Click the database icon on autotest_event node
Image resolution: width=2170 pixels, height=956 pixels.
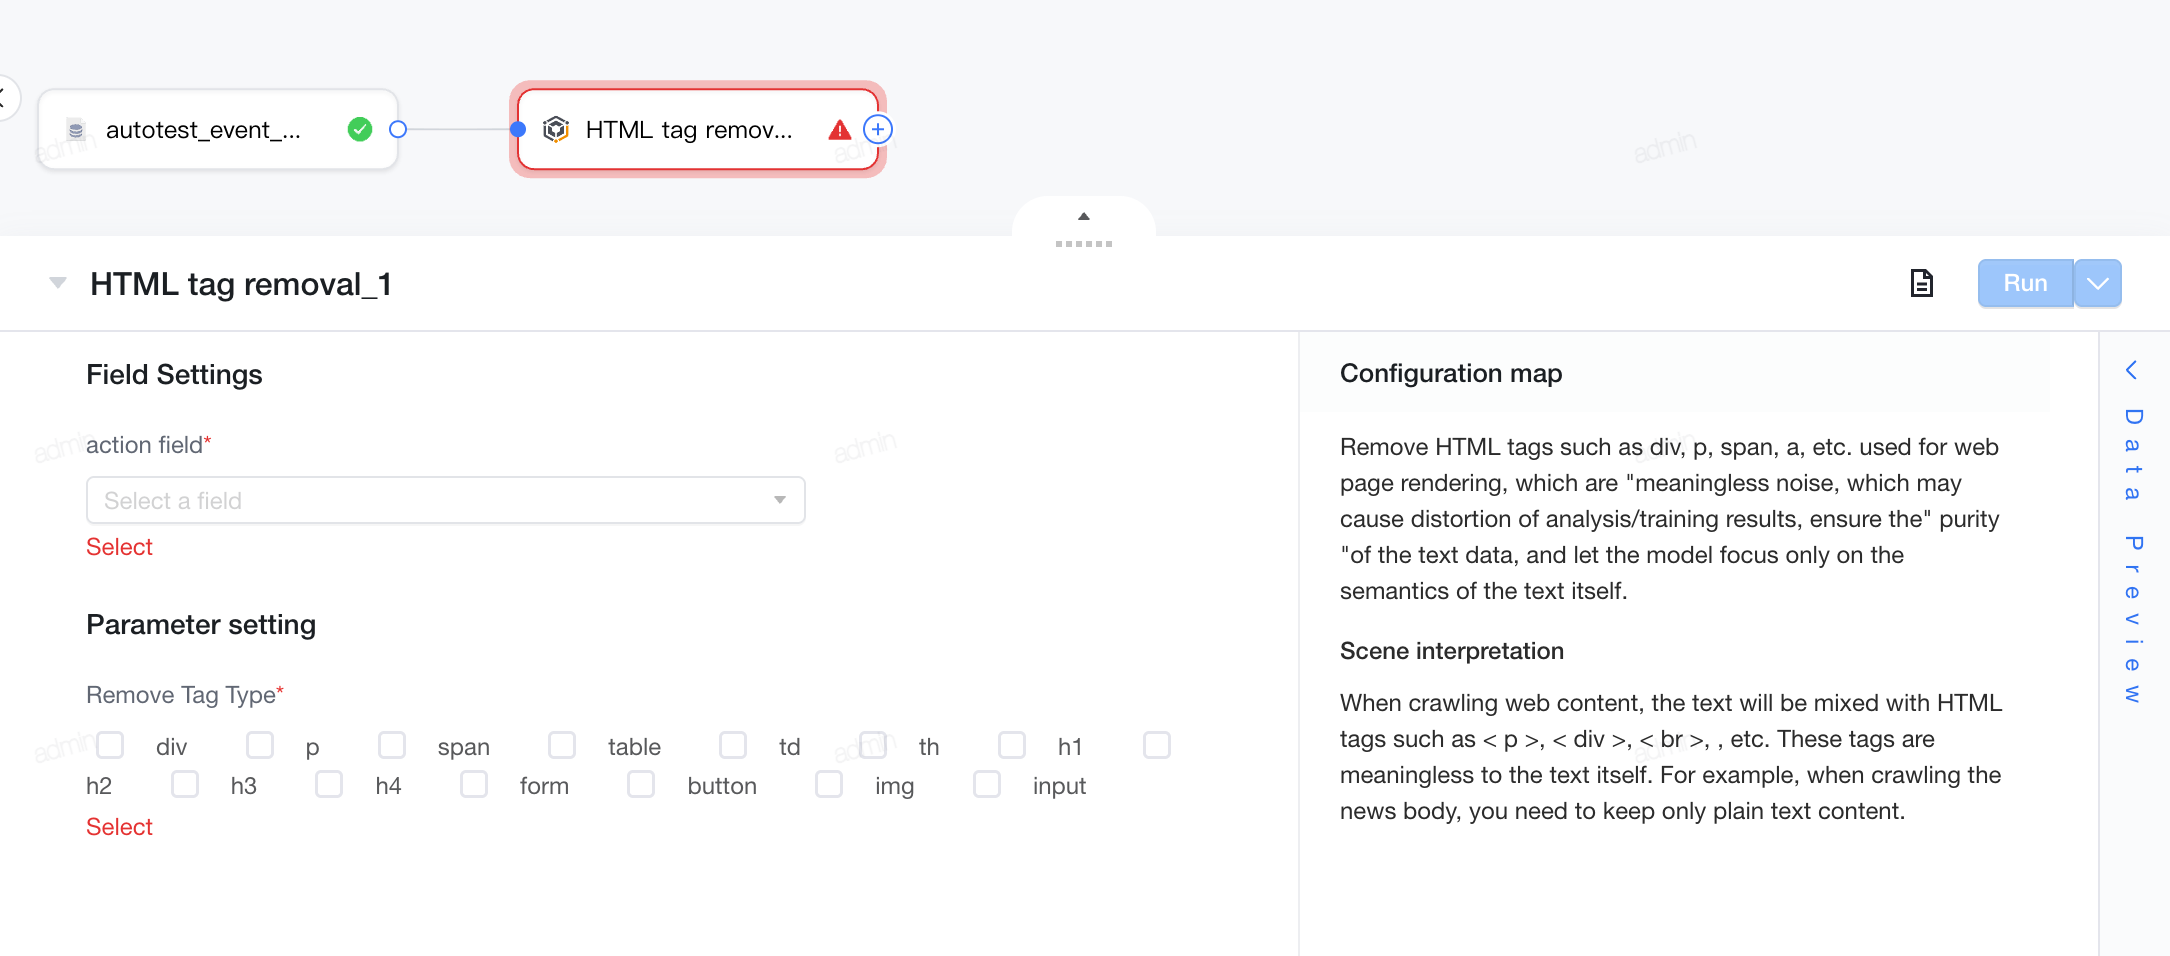tap(76, 130)
